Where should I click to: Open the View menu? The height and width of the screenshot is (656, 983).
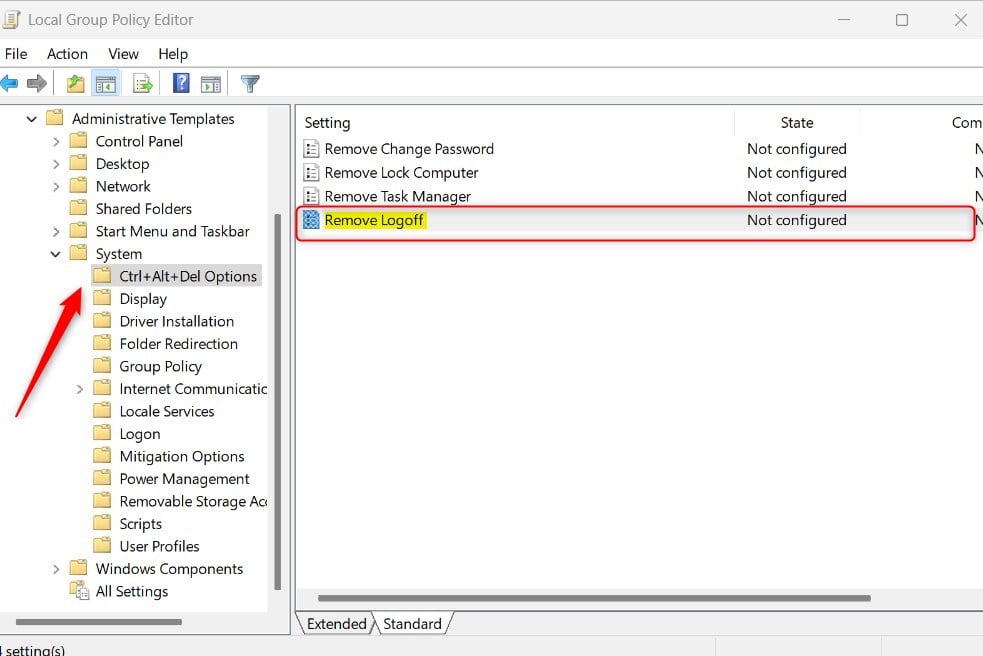[x=124, y=54]
